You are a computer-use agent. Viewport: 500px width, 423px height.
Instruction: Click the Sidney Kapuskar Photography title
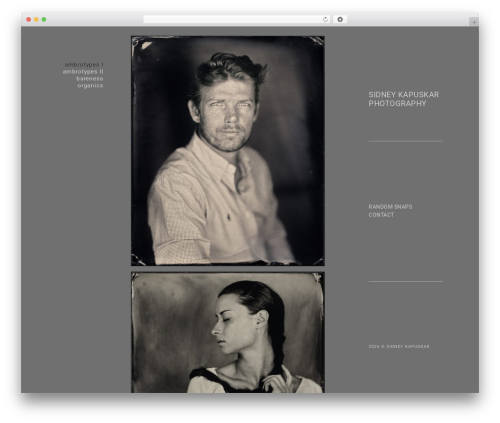coord(404,99)
